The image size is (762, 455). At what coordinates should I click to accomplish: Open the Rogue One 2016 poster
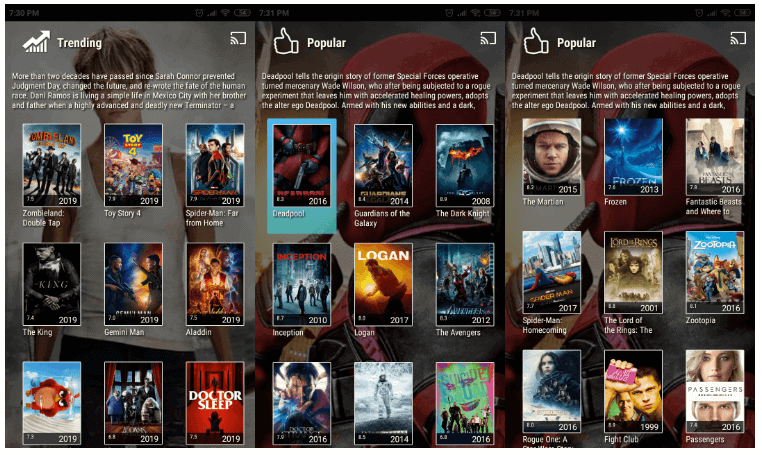552,391
